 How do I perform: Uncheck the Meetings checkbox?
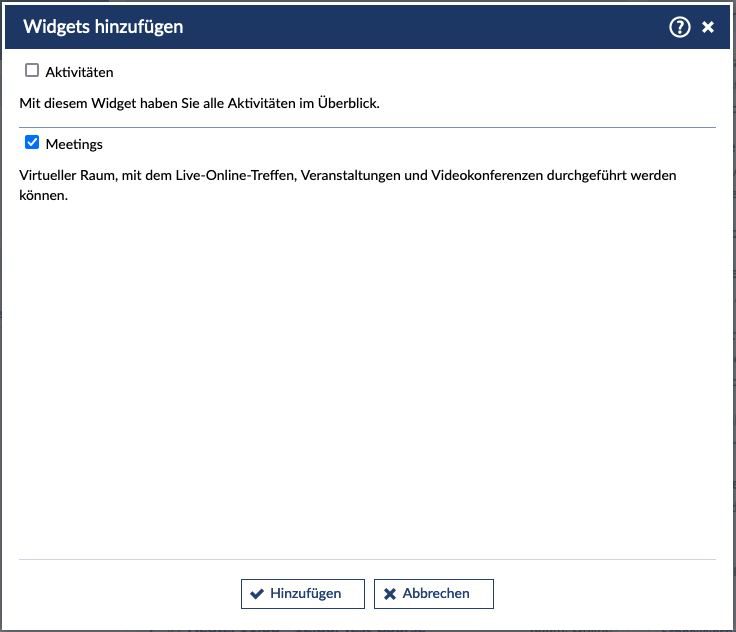32,143
